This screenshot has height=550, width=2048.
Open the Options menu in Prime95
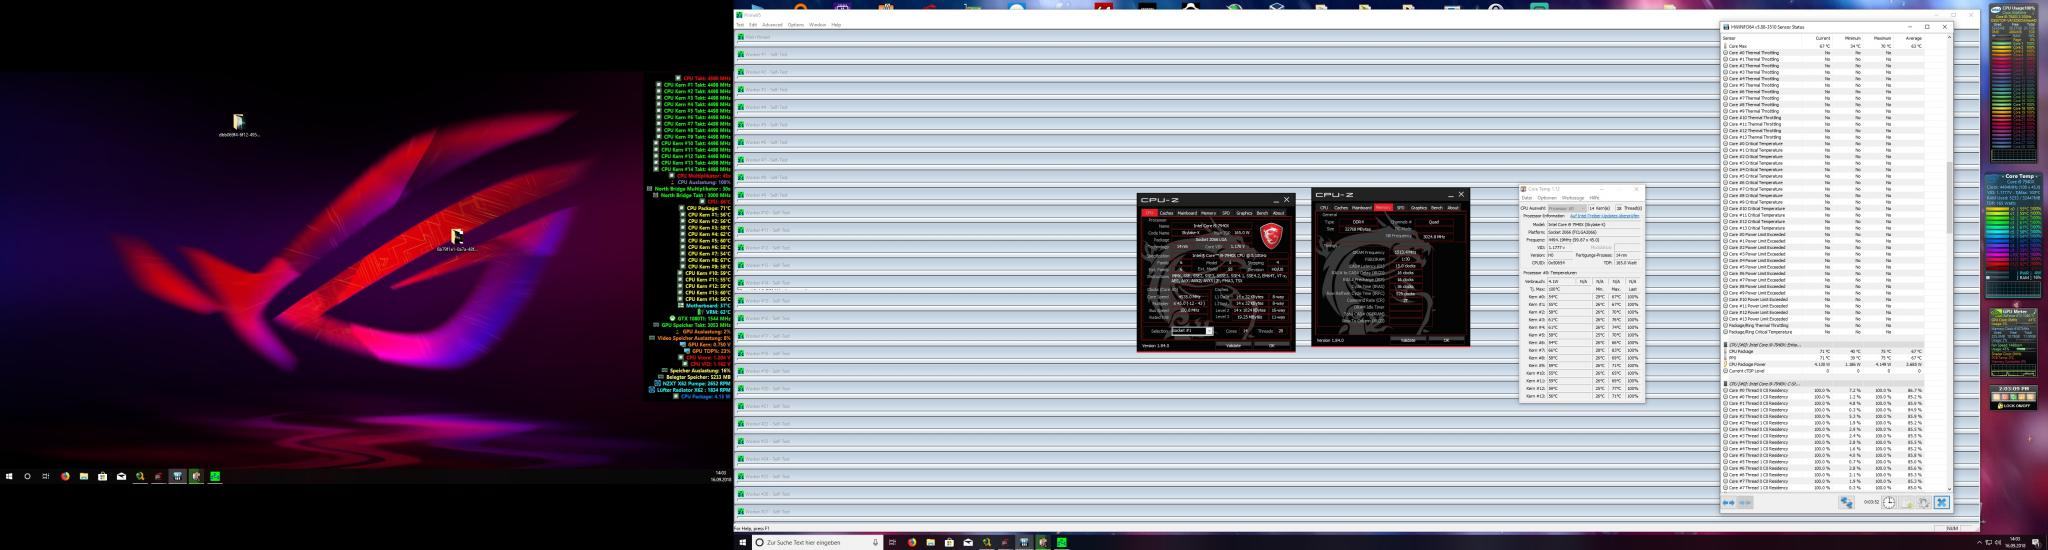pos(796,25)
